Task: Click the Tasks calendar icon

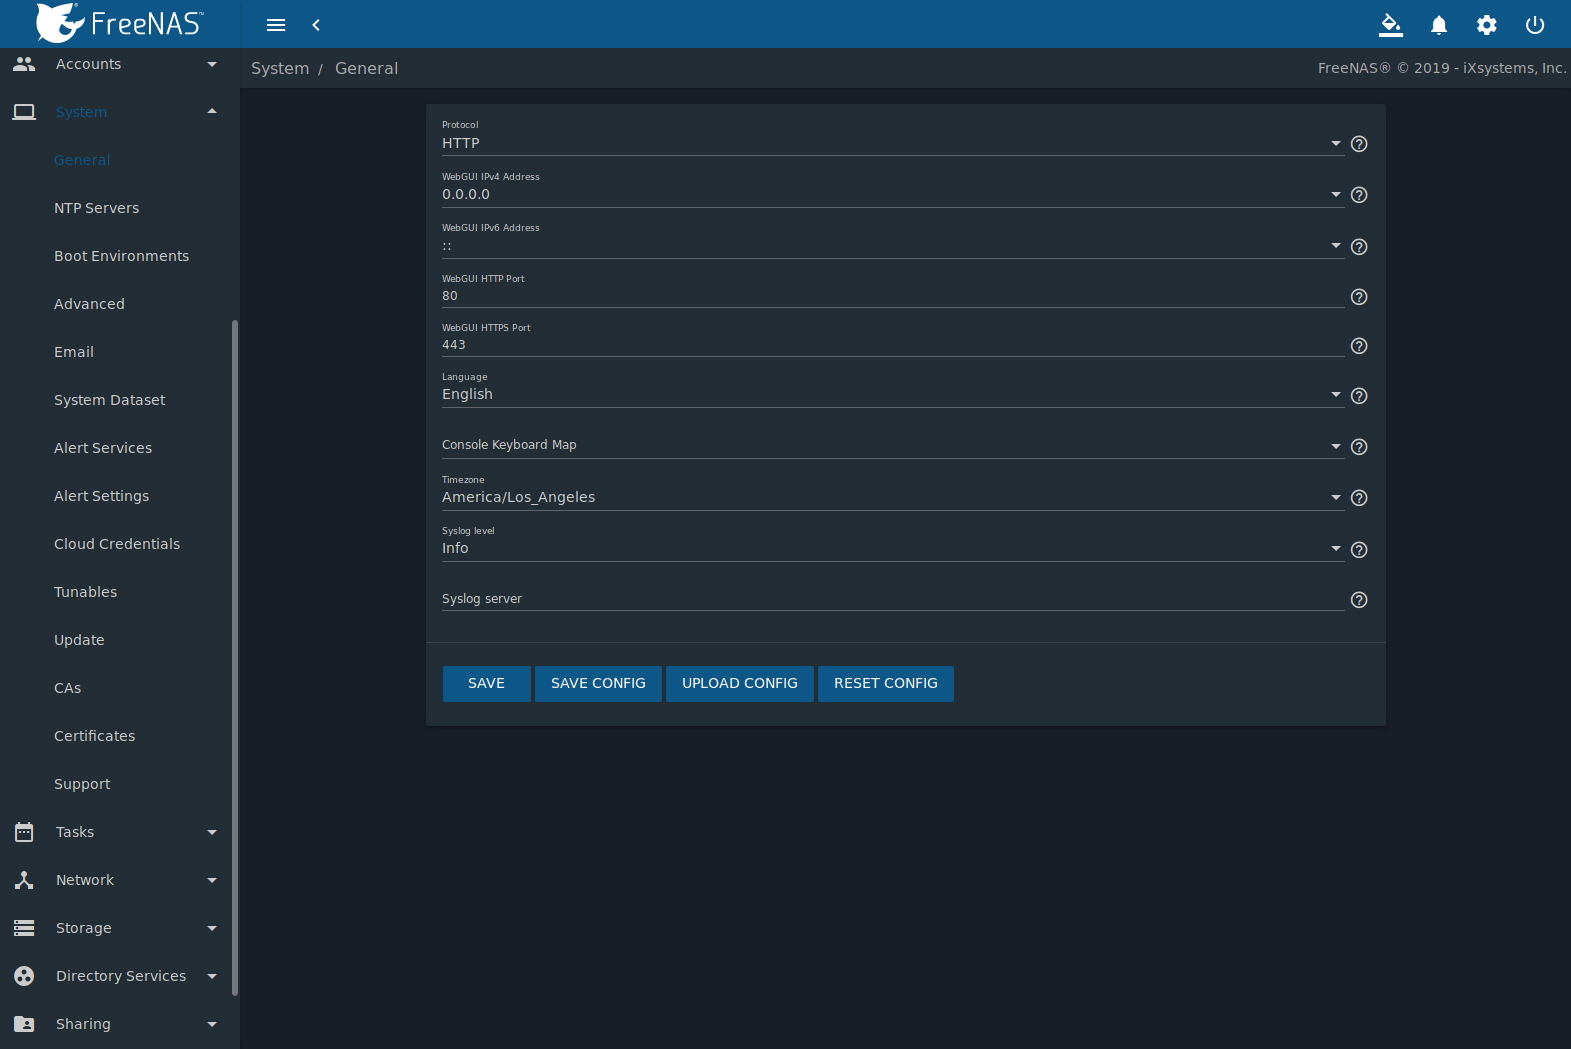Action: tap(24, 832)
